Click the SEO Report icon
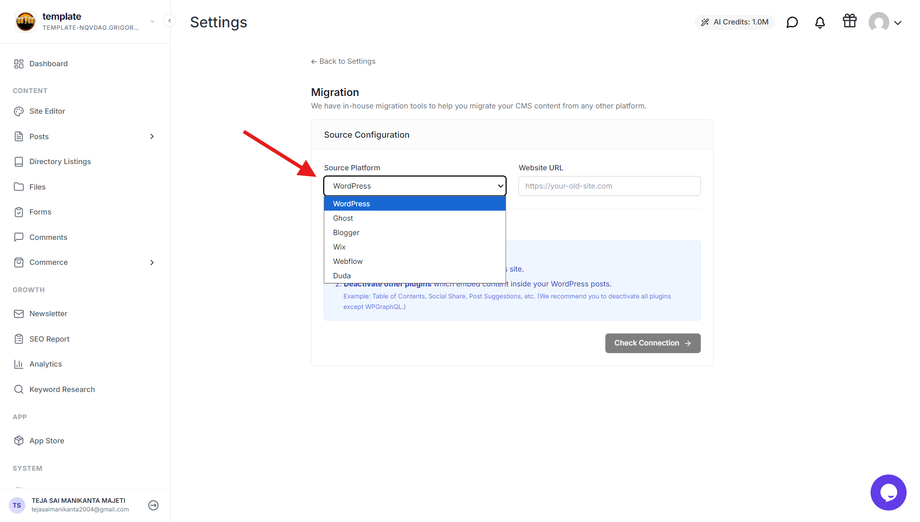This screenshot has height=522, width=920. (19, 339)
